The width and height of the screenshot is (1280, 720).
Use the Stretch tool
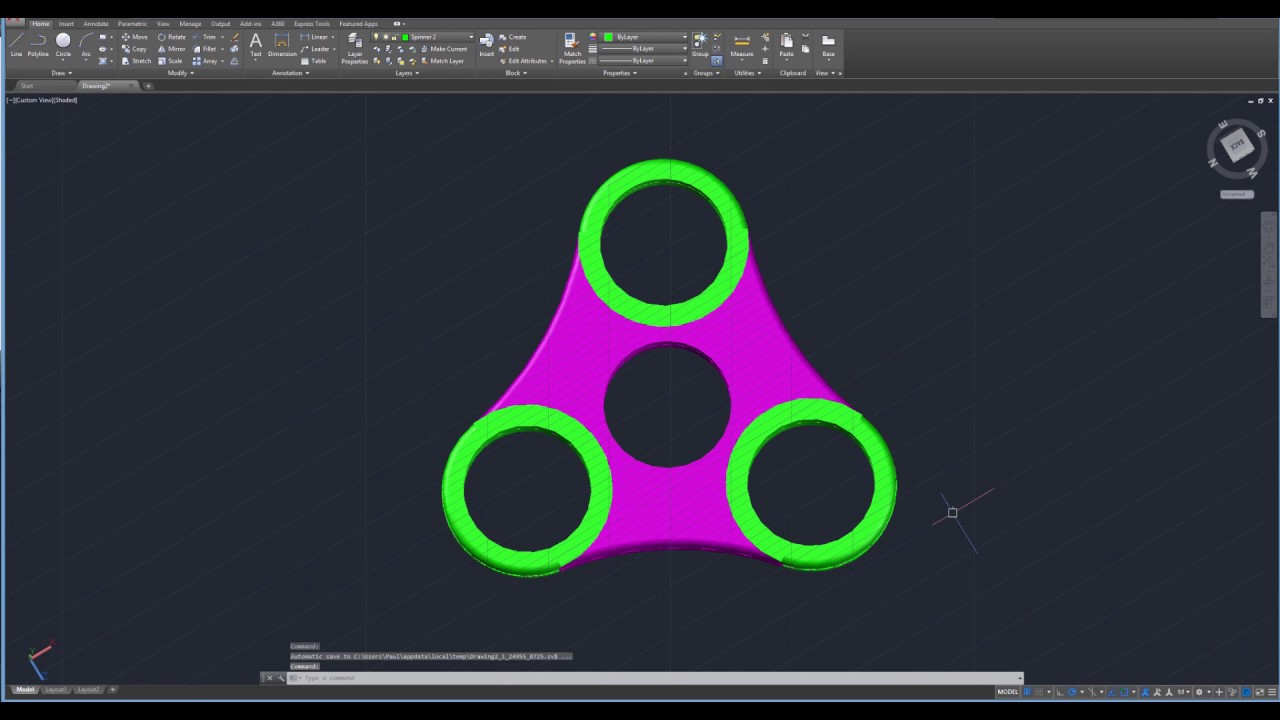137,61
